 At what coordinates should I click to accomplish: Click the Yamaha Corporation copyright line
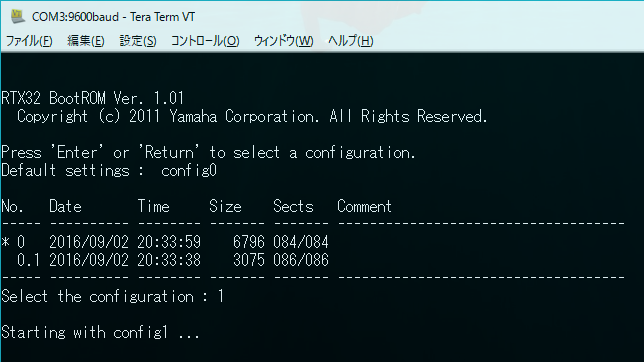click(x=252, y=117)
